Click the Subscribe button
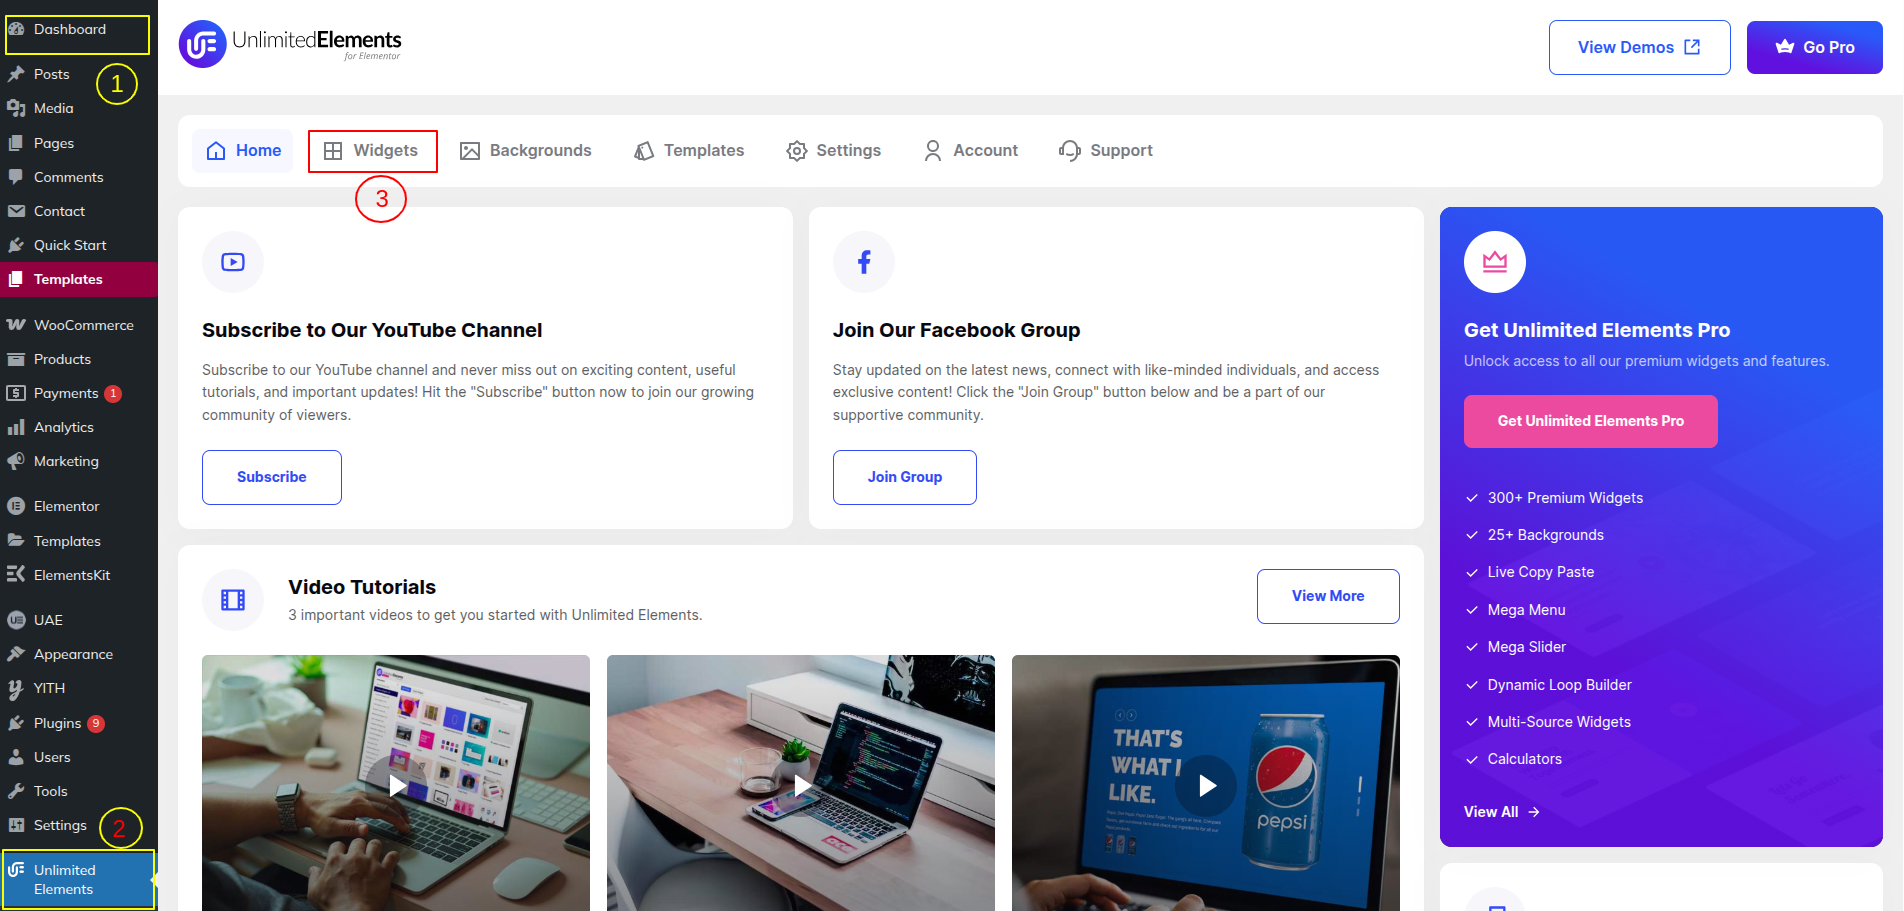This screenshot has height=911, width=1904. coord(272,477)
